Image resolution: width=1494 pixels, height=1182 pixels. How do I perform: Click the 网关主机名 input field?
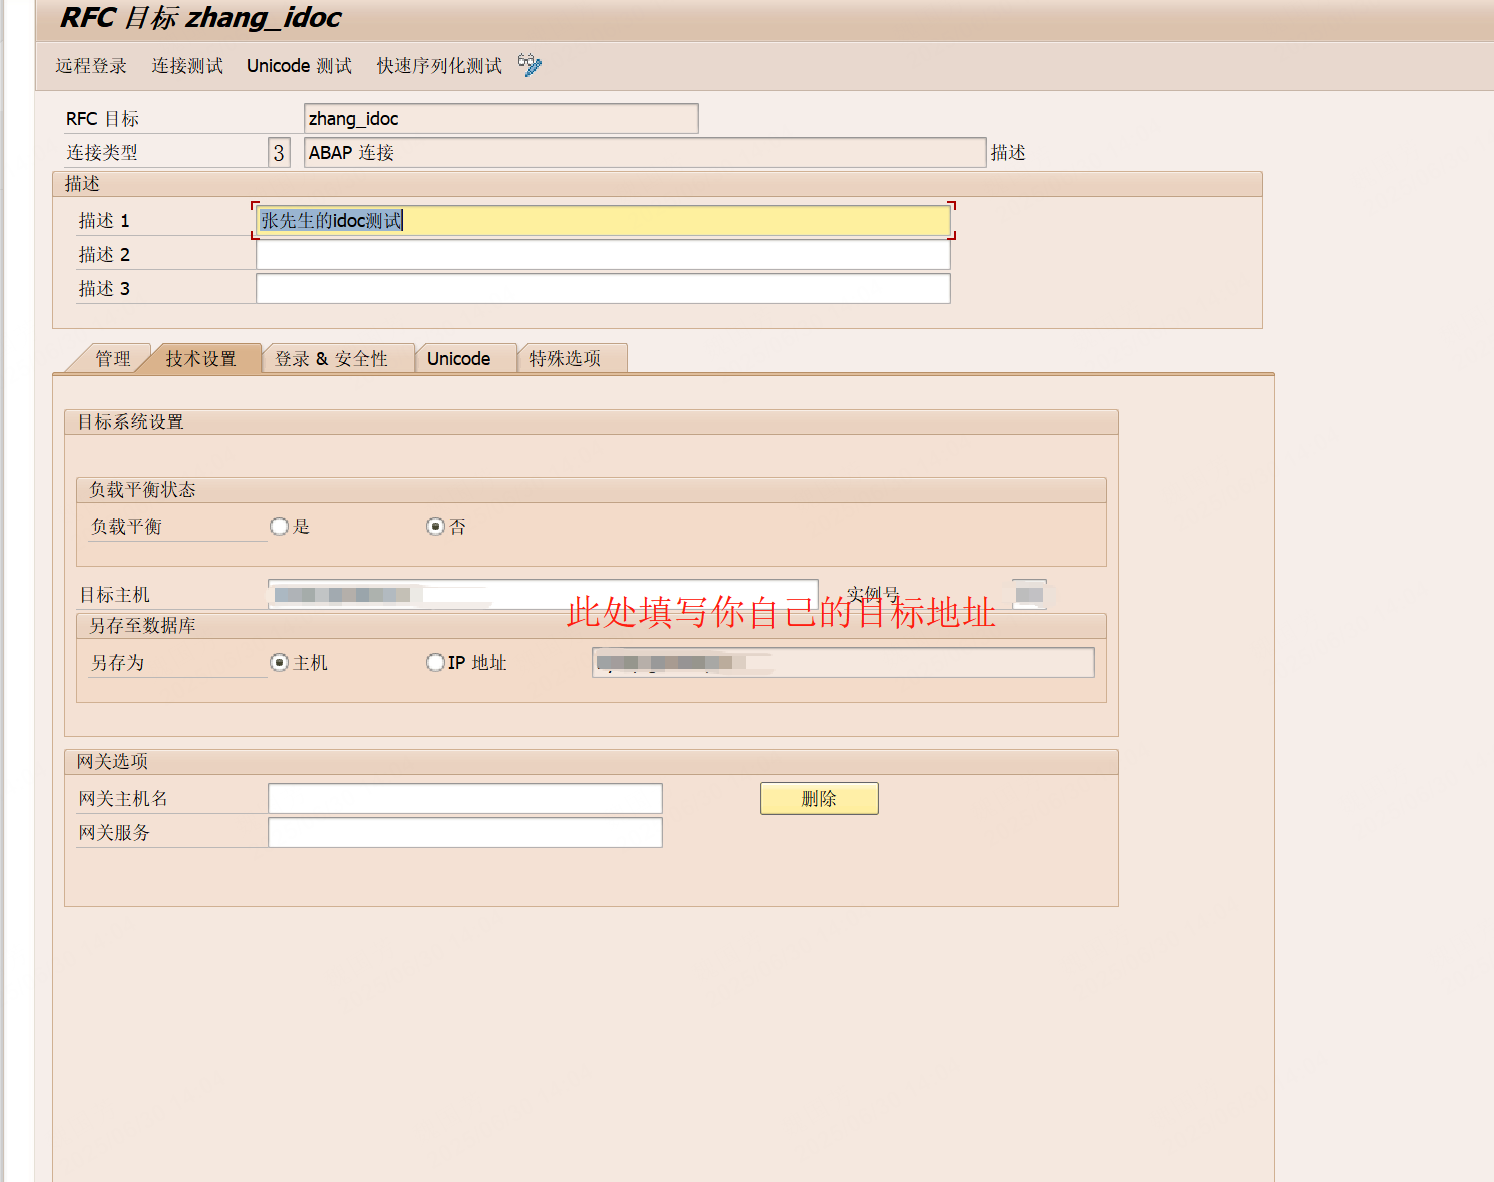[x=464, y=798]
